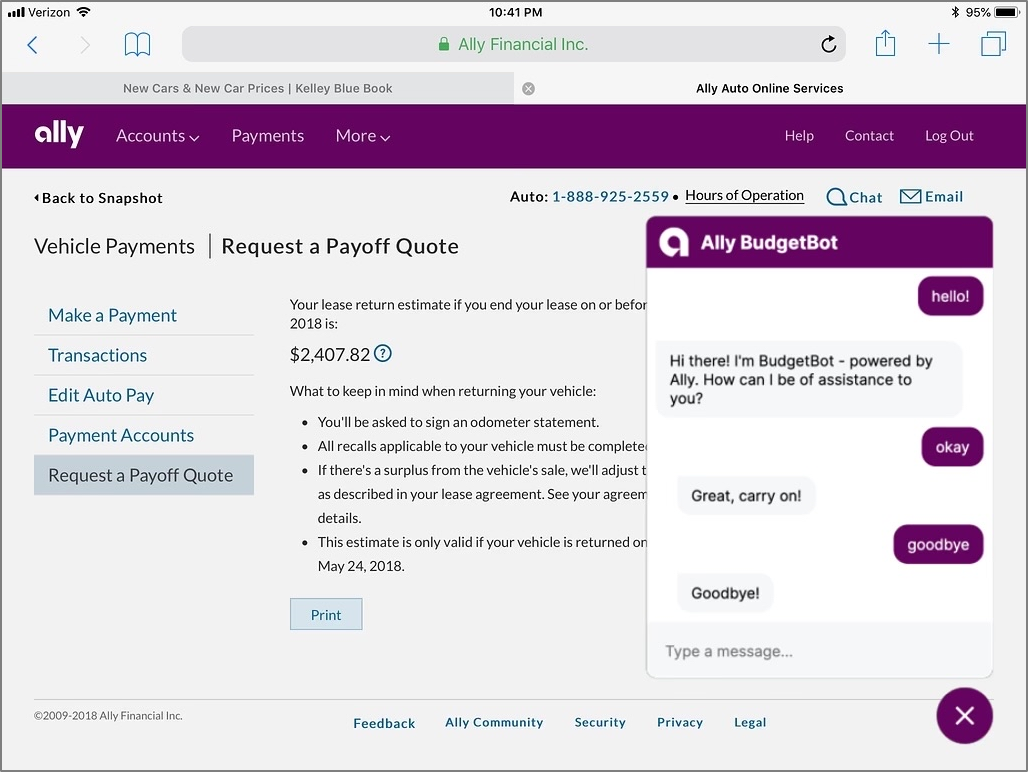Select Edit Auto Pay in the sidebar
Image resolution: width=1028 pixels, height=772 pixels.
pos(101,395)
